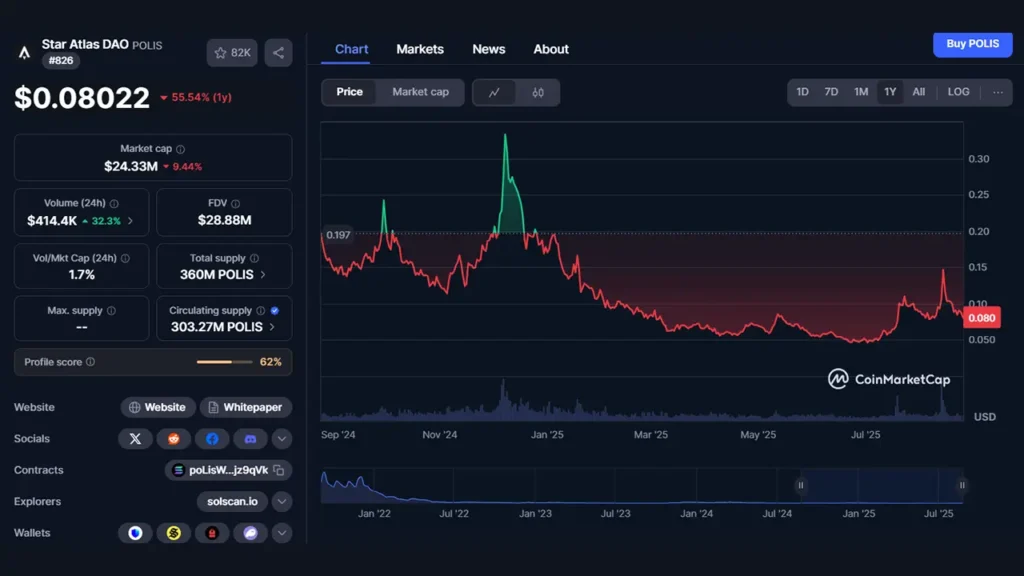Open the Max. supply info icon
1024x576 pixels.
point(111,310)
